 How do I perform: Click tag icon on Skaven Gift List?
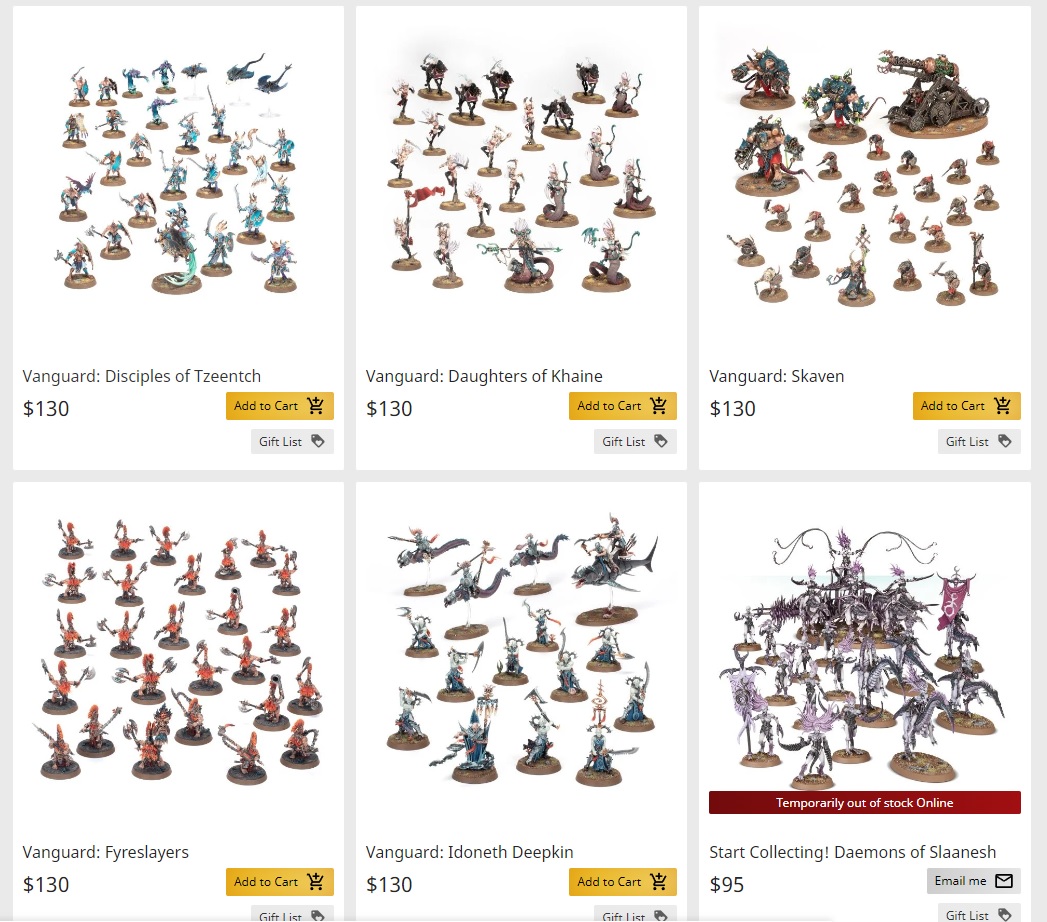click(1005, 441)
